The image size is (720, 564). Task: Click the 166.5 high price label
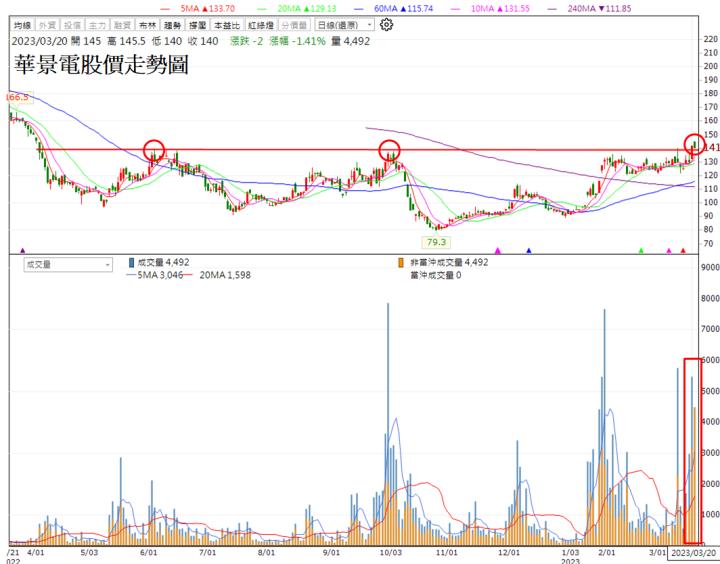click(x=17, y=97)
